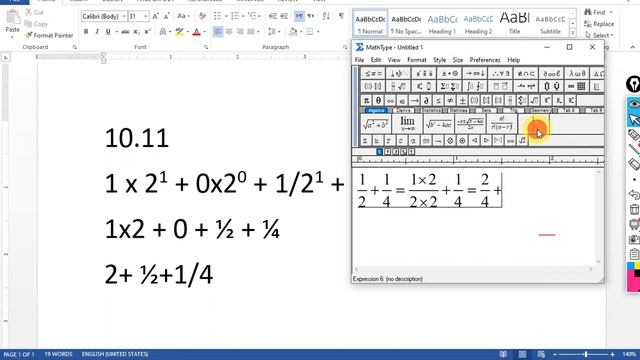Screen dimensions: 640x360
Task: Toggle Show/Hide paragraph marks
Action: (341, 16)
